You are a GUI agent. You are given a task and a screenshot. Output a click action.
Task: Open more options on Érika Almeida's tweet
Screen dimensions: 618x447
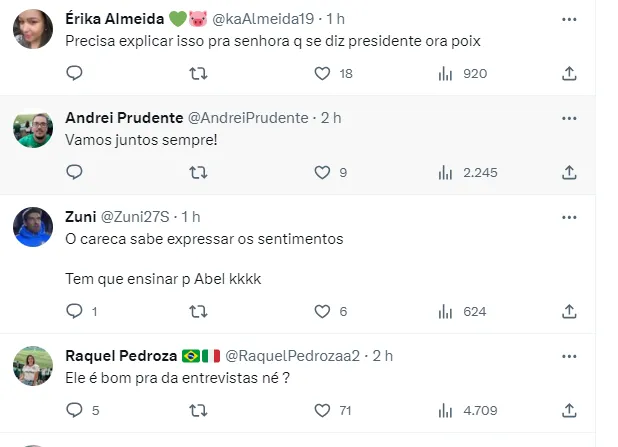pos(569,19)
